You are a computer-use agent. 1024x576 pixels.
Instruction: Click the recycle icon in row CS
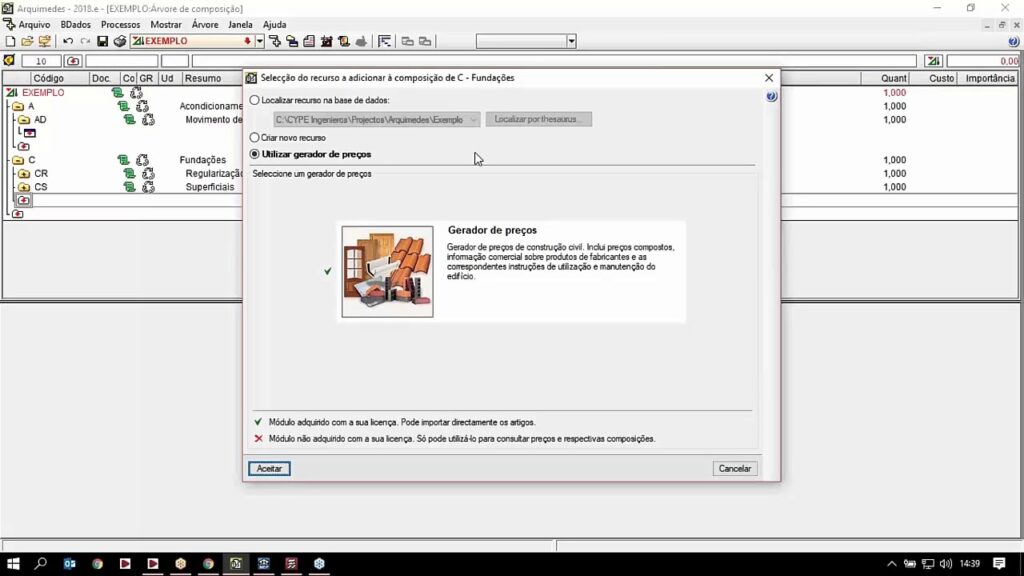pos(148,187)
